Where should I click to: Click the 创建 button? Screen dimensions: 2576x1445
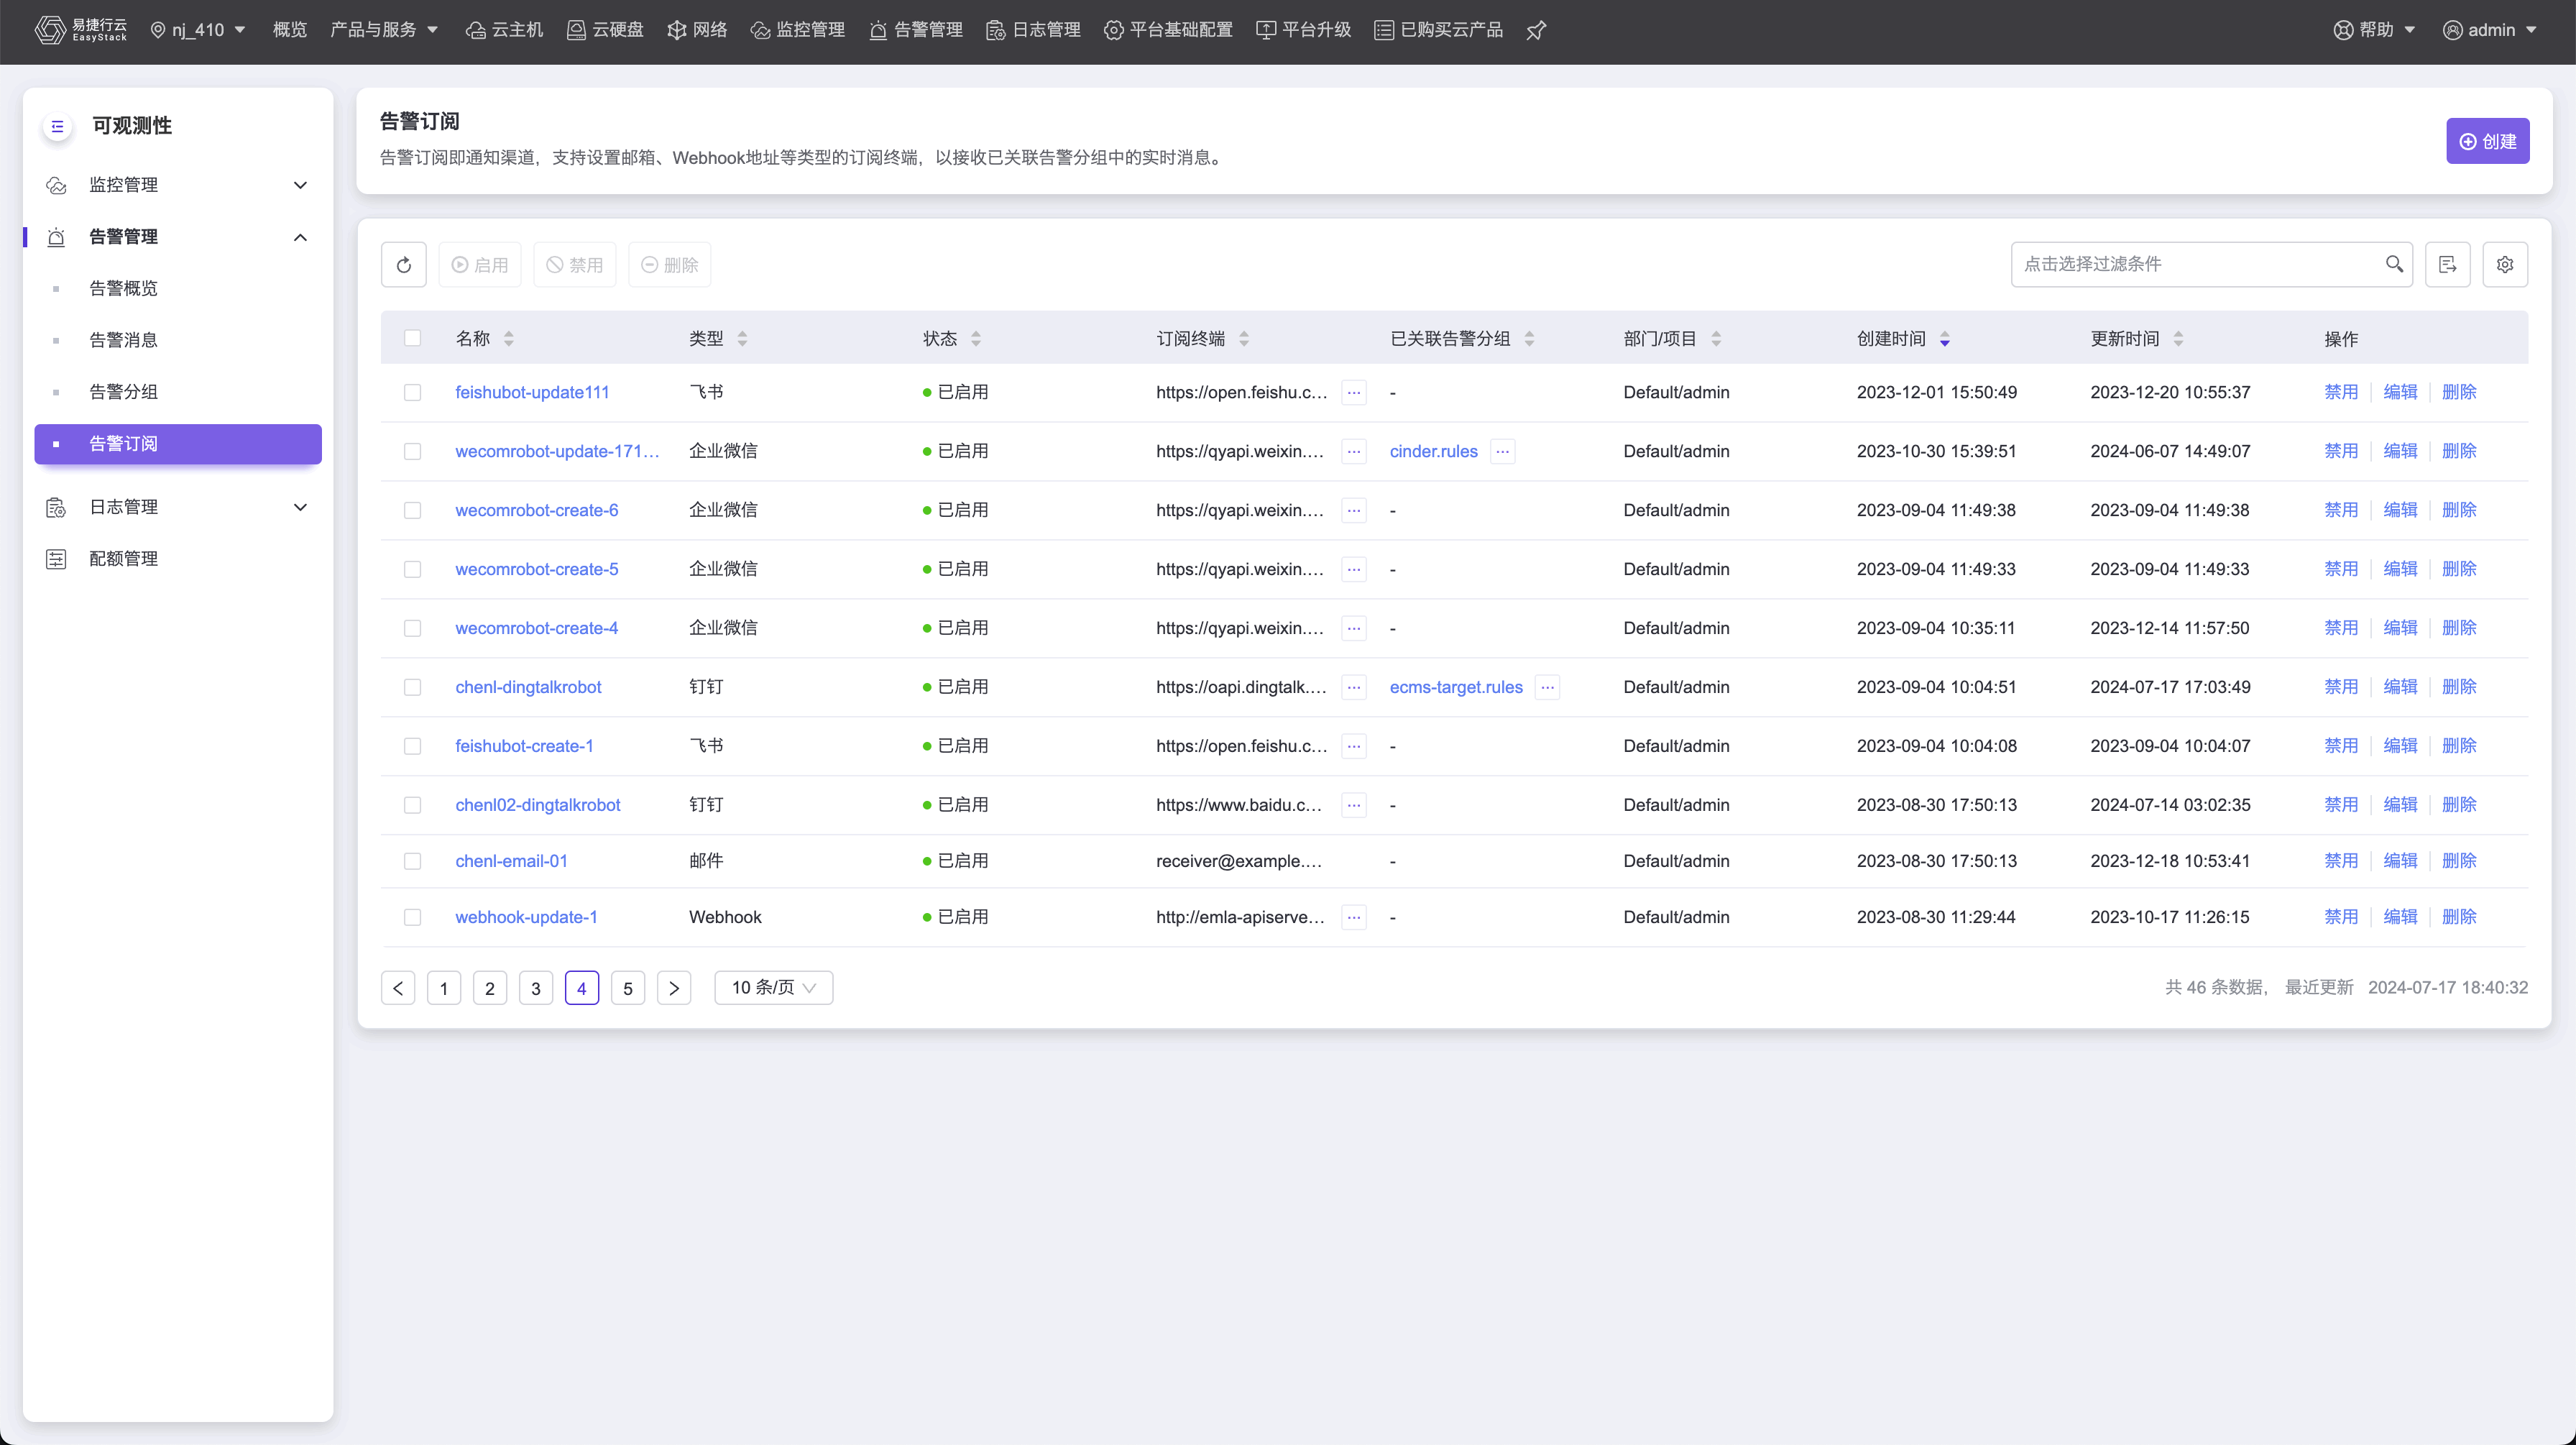pos(2487,141)
